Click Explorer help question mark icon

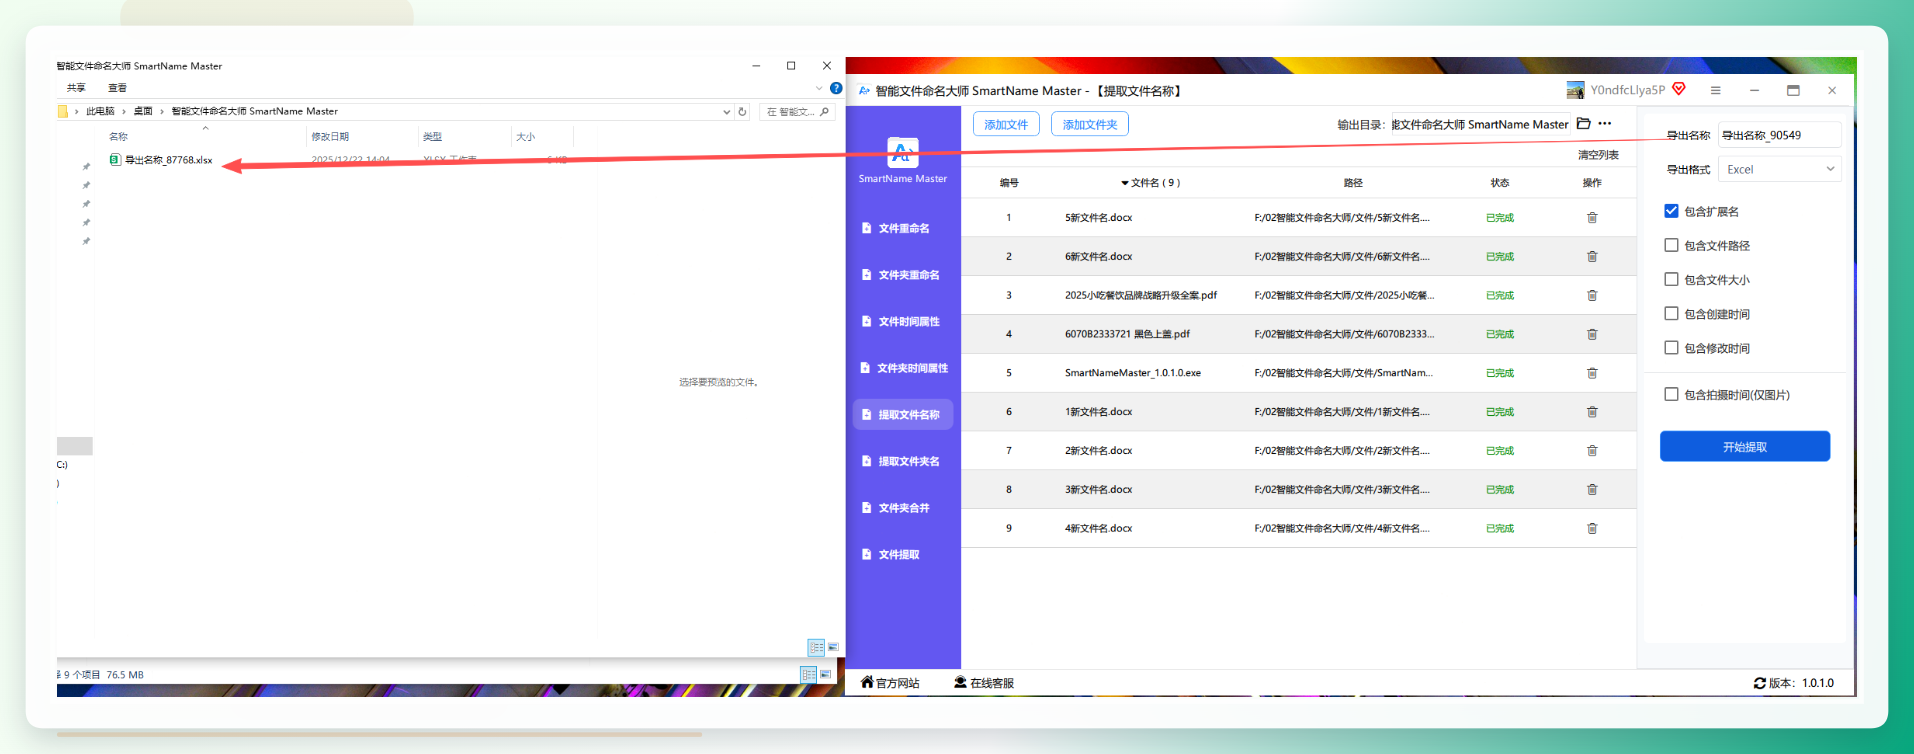click(x=836, y=88)
